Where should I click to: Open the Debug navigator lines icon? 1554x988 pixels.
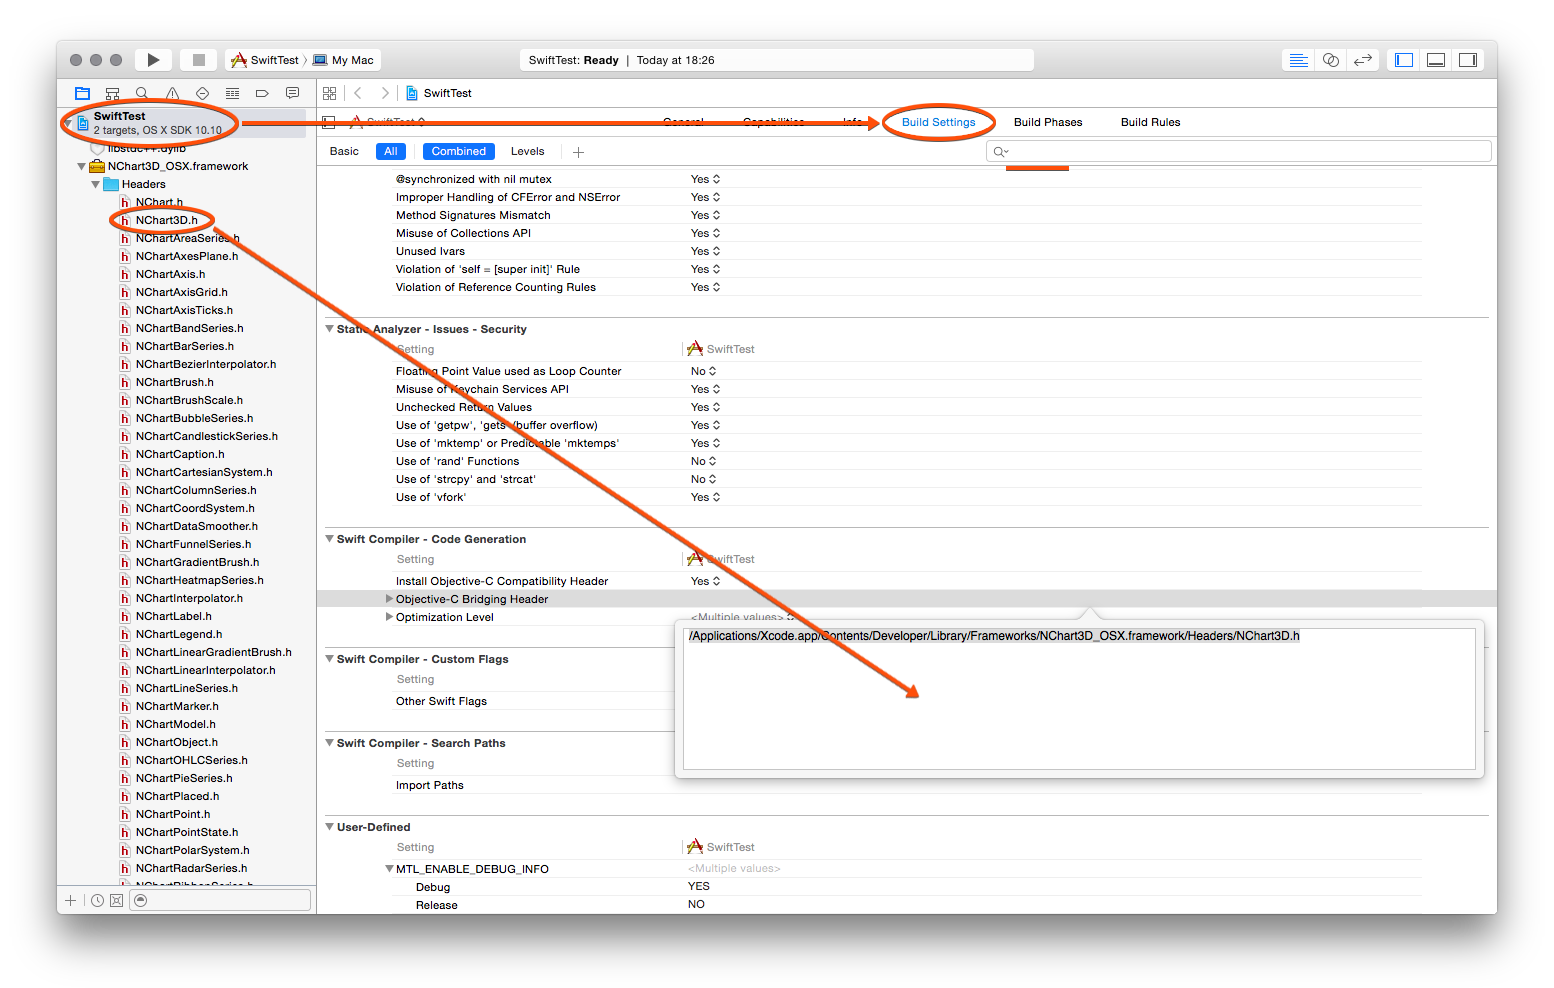(x=232, y=93)
